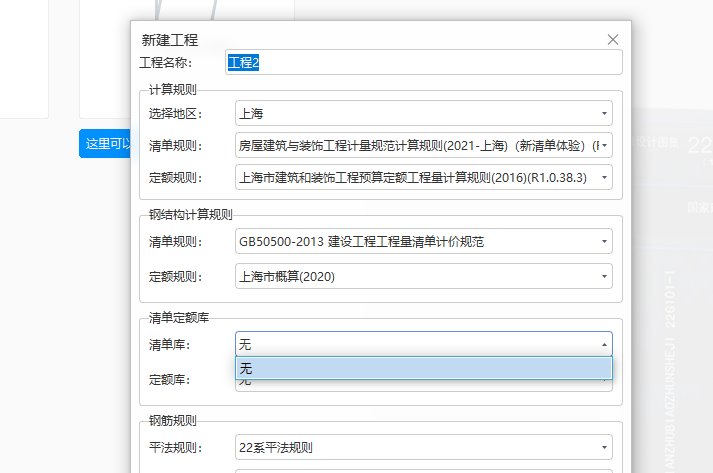
Task: Open the 22系平法规则 dropdown
Action: 424,447
